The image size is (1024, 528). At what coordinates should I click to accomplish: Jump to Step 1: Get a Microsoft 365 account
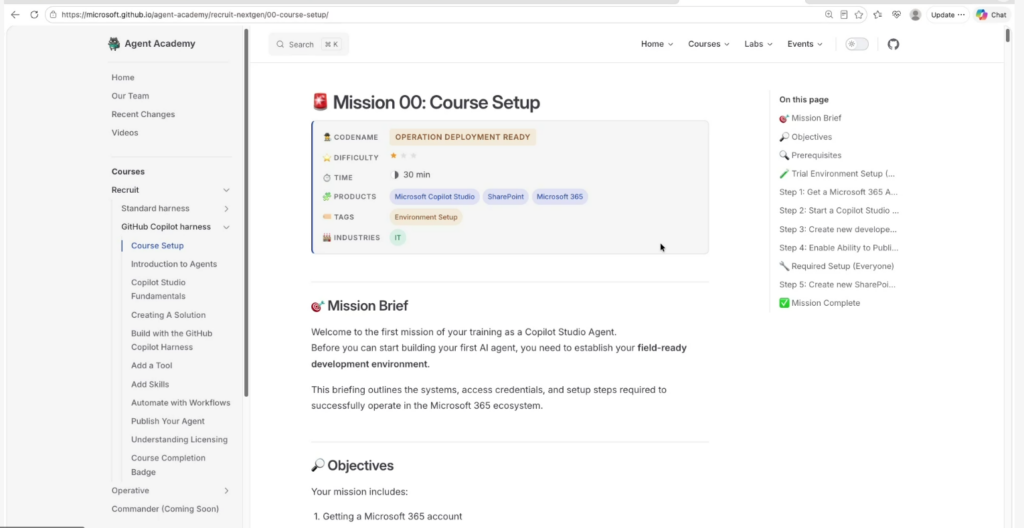coord(838,192)
